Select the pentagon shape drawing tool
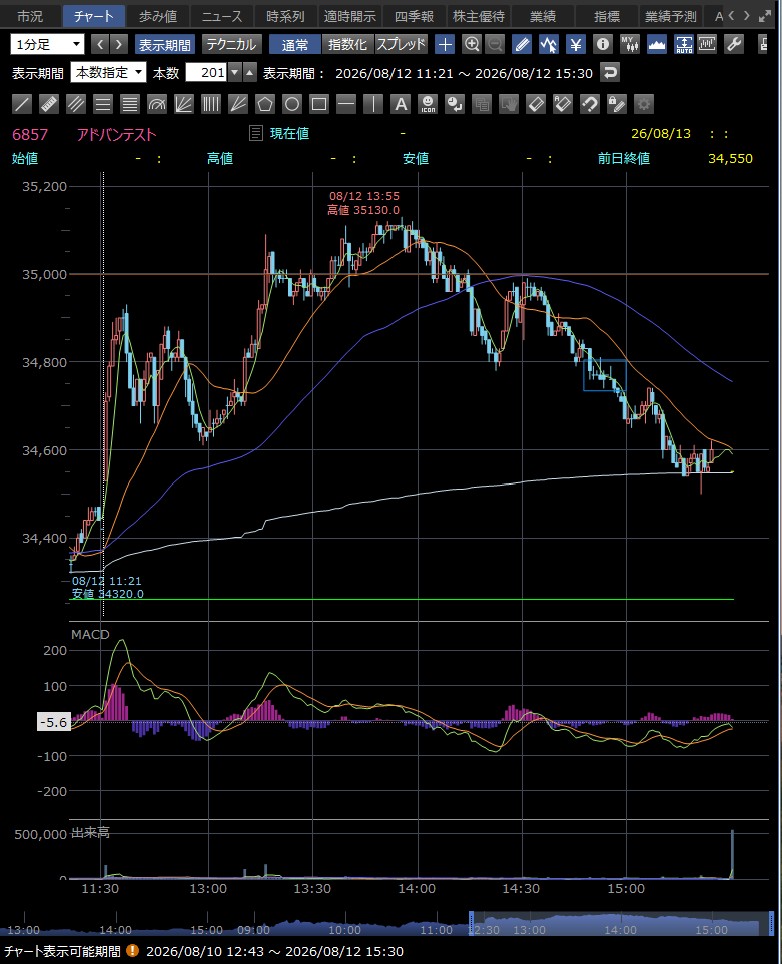Screen dimensions: 782x964 (x=265, y=104)
